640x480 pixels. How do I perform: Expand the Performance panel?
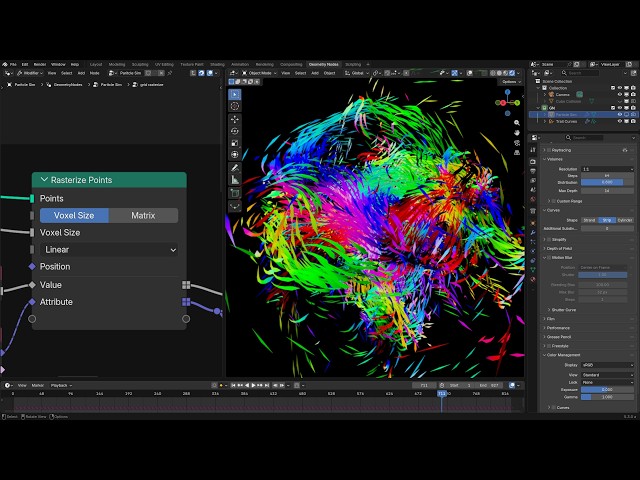558,328
